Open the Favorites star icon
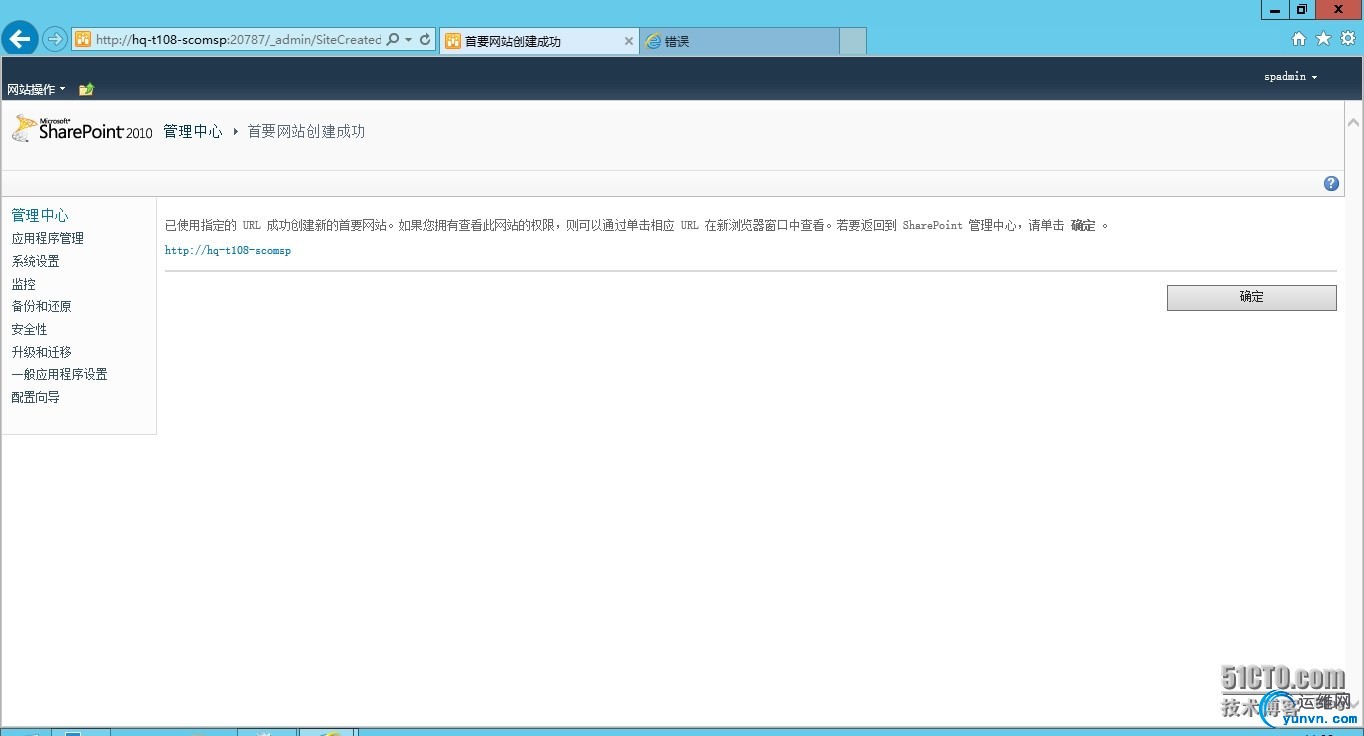 tap(1323, 39)
